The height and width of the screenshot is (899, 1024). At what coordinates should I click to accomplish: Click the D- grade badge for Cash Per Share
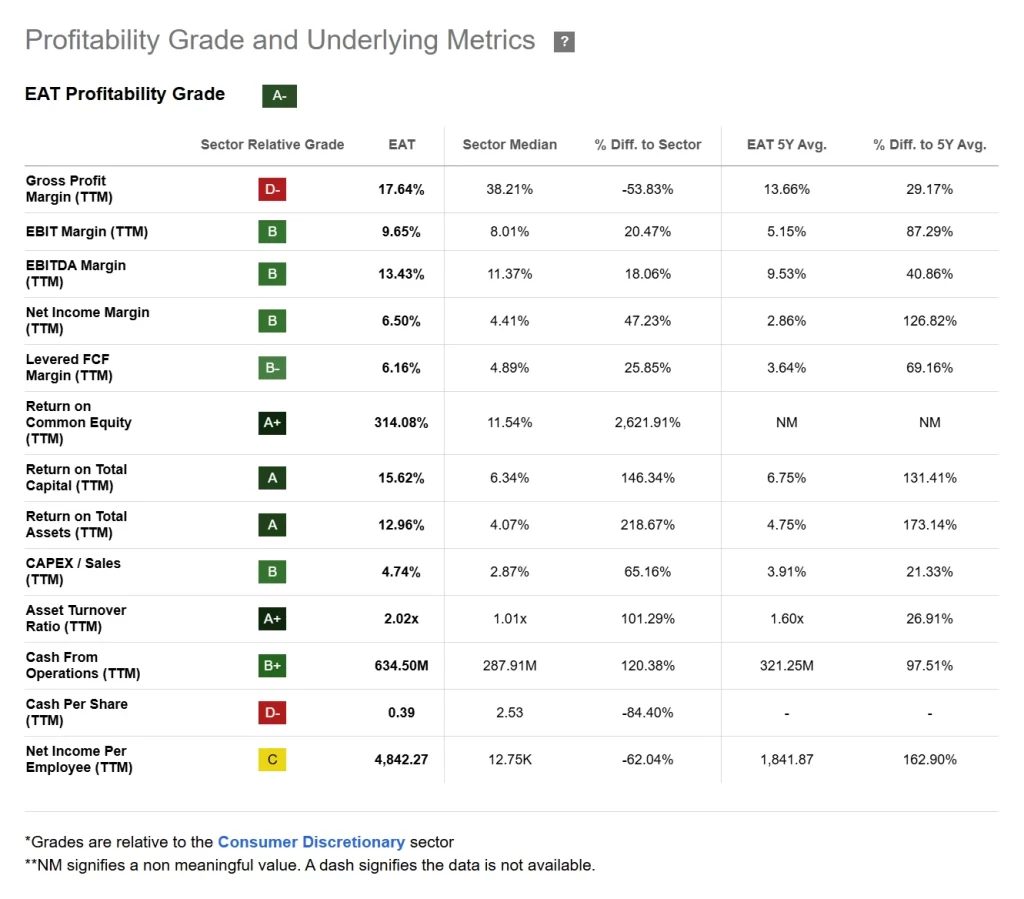tap(272, 713)
